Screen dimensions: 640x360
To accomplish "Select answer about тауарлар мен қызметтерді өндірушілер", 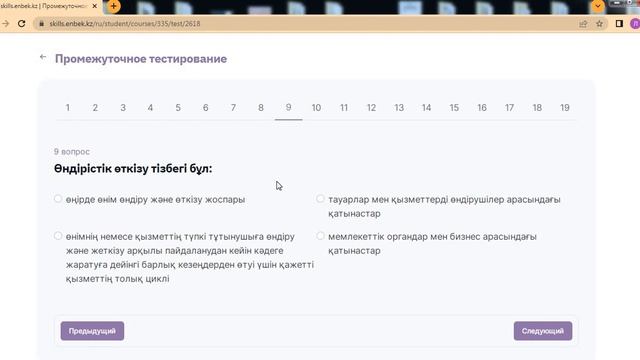I will tap(320, 199).
